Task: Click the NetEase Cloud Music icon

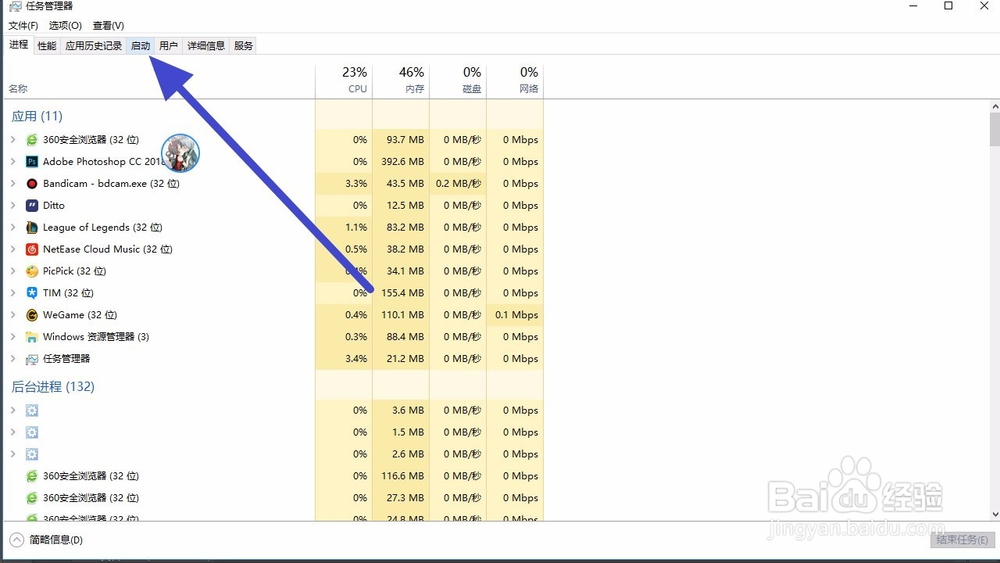Action: click(32, 249)
